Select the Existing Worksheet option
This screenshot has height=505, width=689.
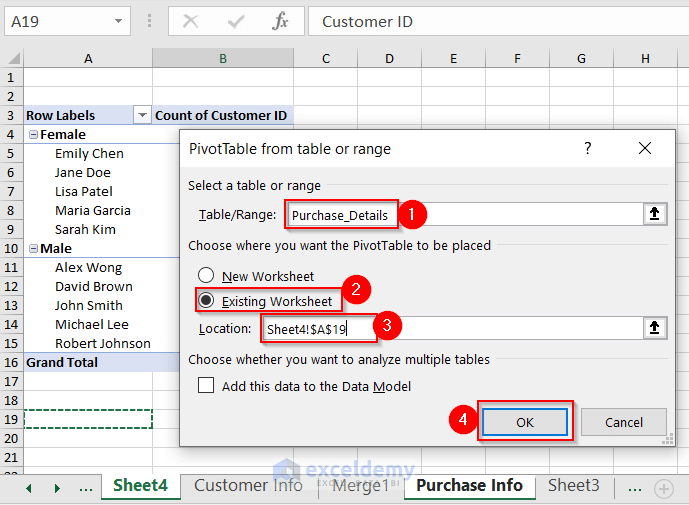click(x=206, y=300)
